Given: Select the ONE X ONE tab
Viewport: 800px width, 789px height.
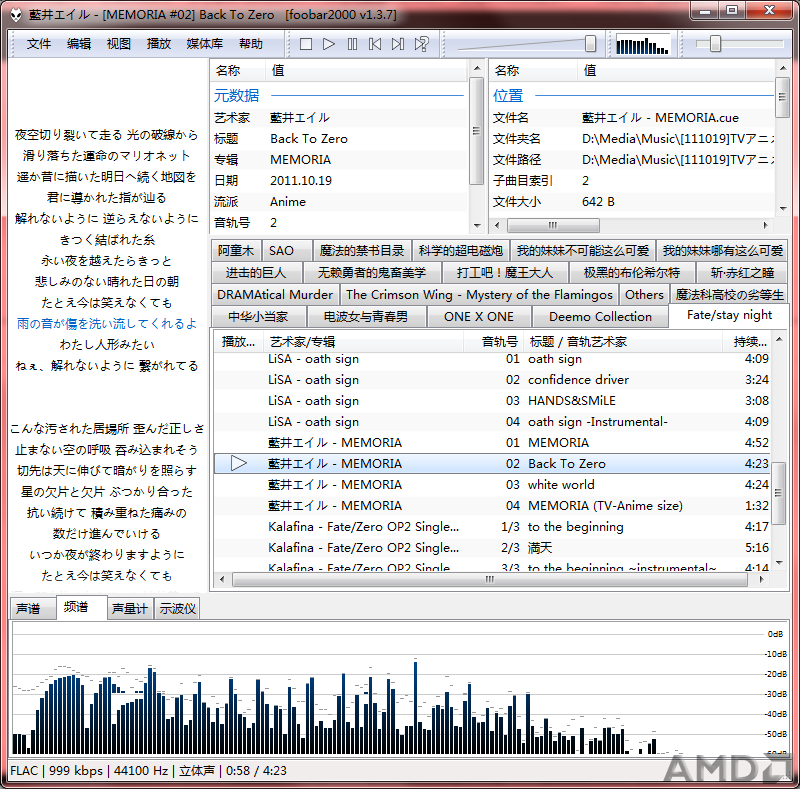Looking at the screenshot, I should pos(479,316).
